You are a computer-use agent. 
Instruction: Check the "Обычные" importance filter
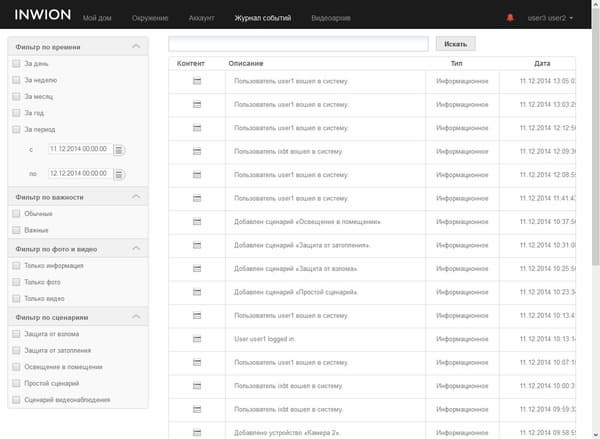pyautogui.click(x=16, y=214)
